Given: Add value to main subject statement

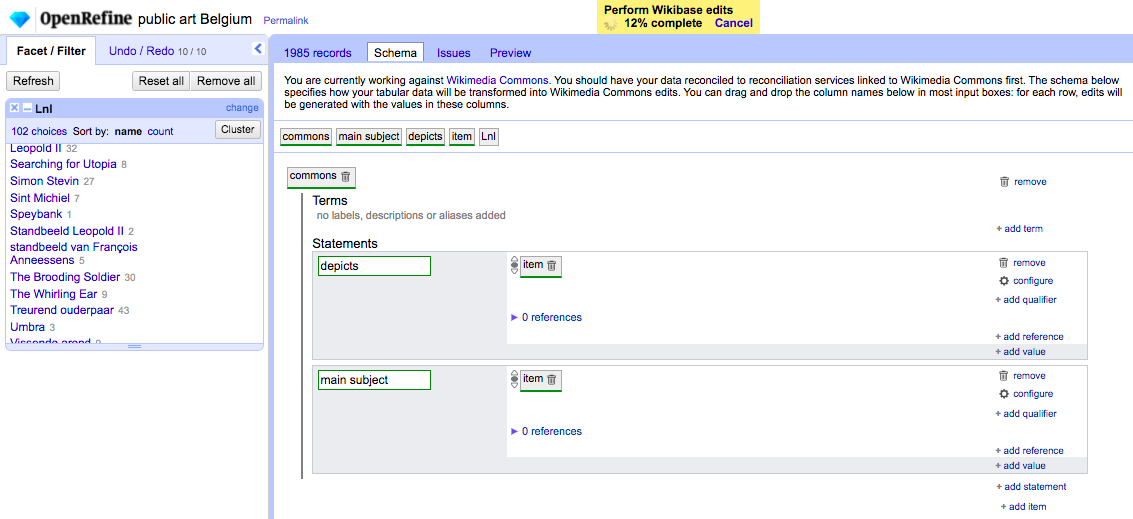Looking at the screenshot, I should click(1020, 466).
